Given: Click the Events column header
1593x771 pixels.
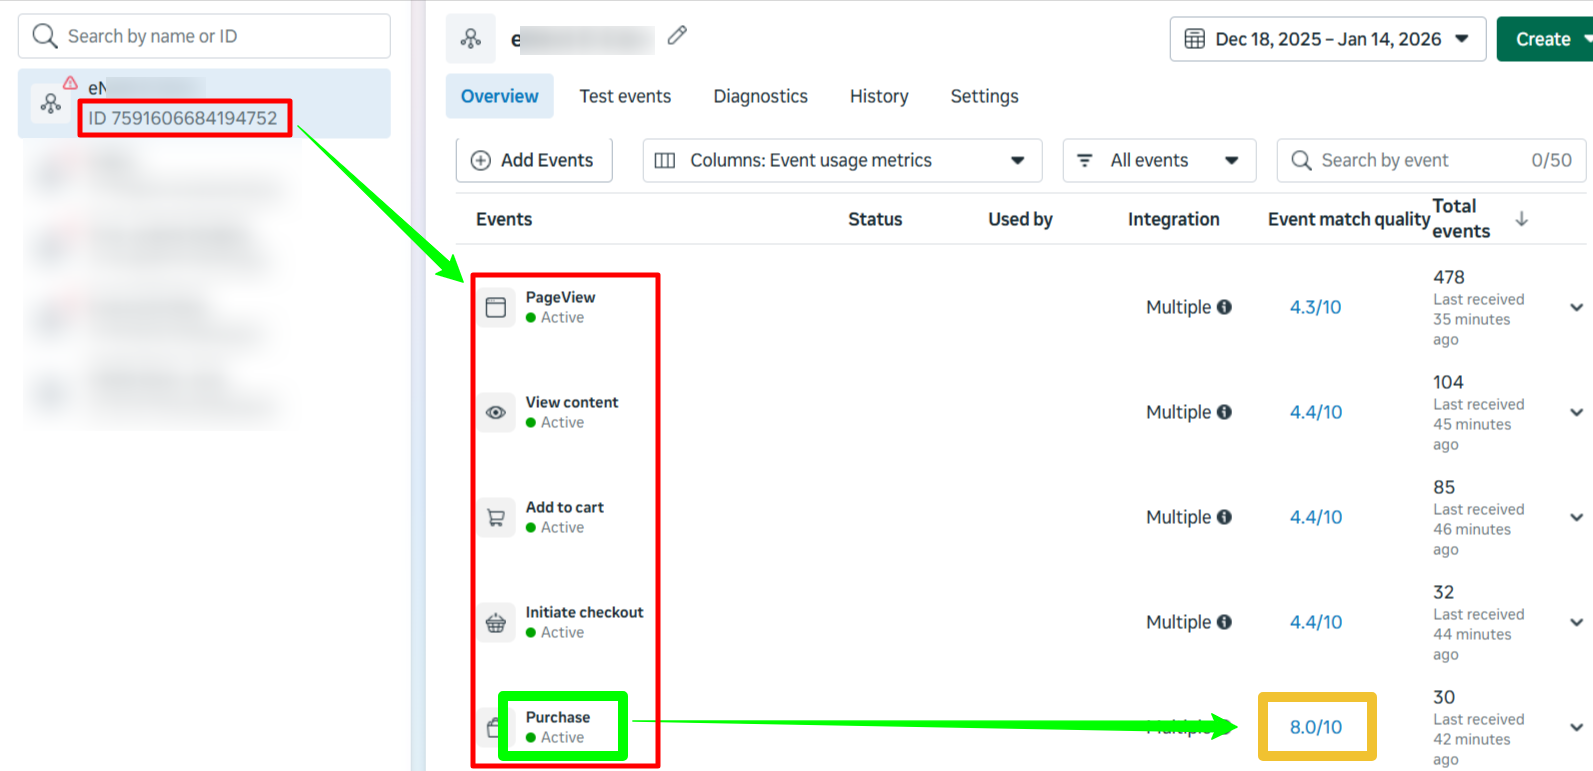Looking at the screenshot, I should coord(504,219).
